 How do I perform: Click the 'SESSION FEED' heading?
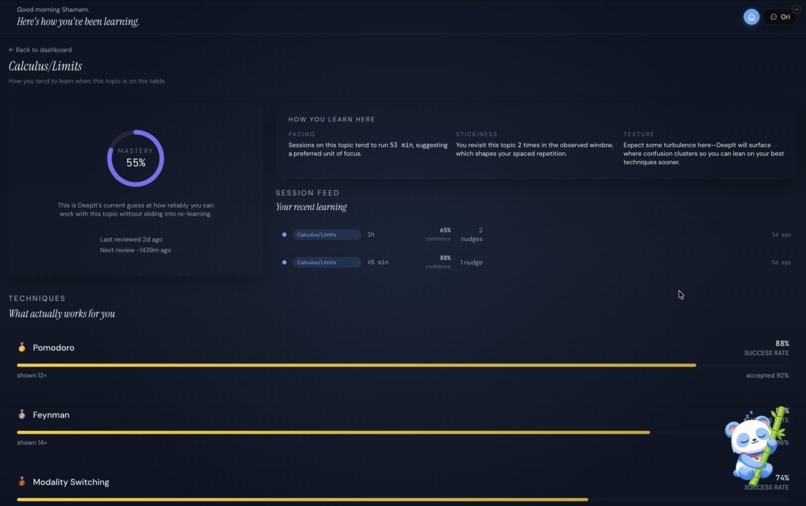[x=307, y=193]
